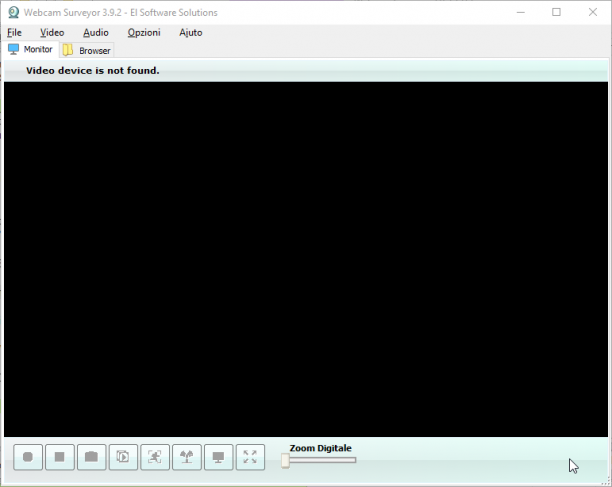Minimize the Webcam Surveyor window
The image size is (612, 487).
[521, 12]
